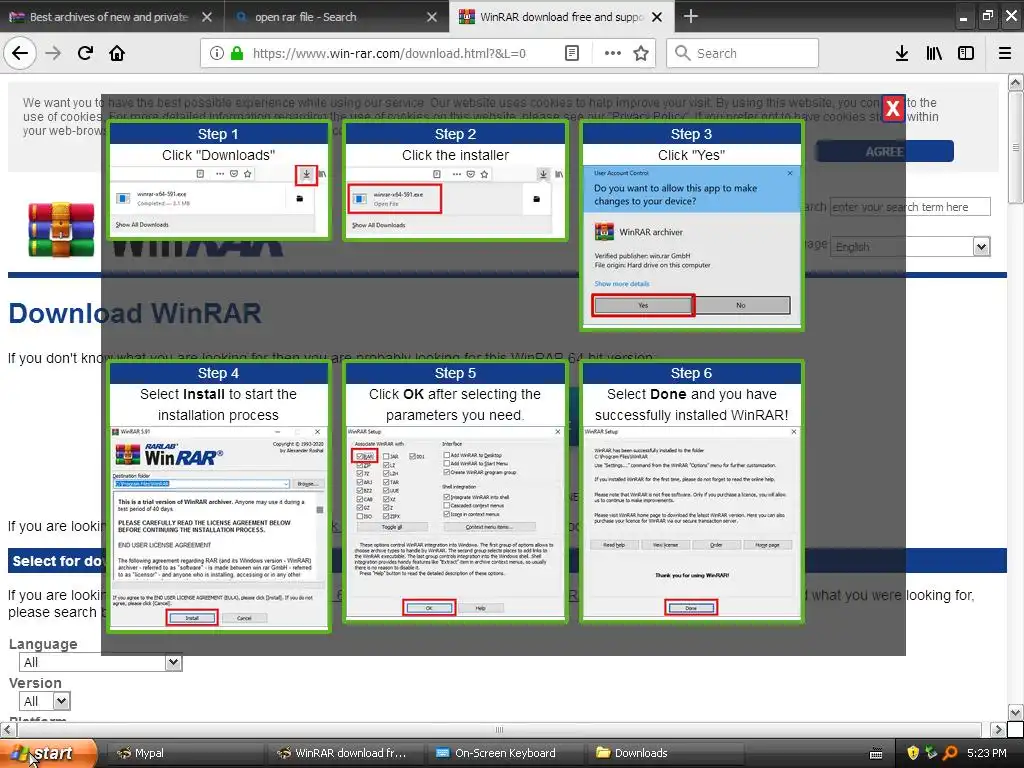Click the 'Download WinRAR' heading
This screenshot has height=768, width=1024.
[x=135, y=313]
